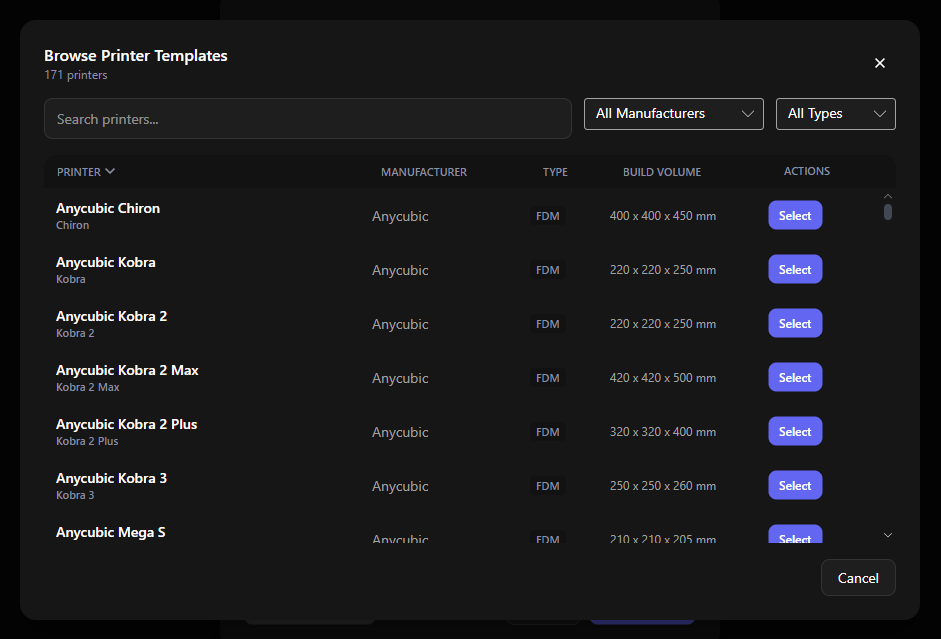Click the FDM badge in the Chiron row
941x639 pixels.
547,216
